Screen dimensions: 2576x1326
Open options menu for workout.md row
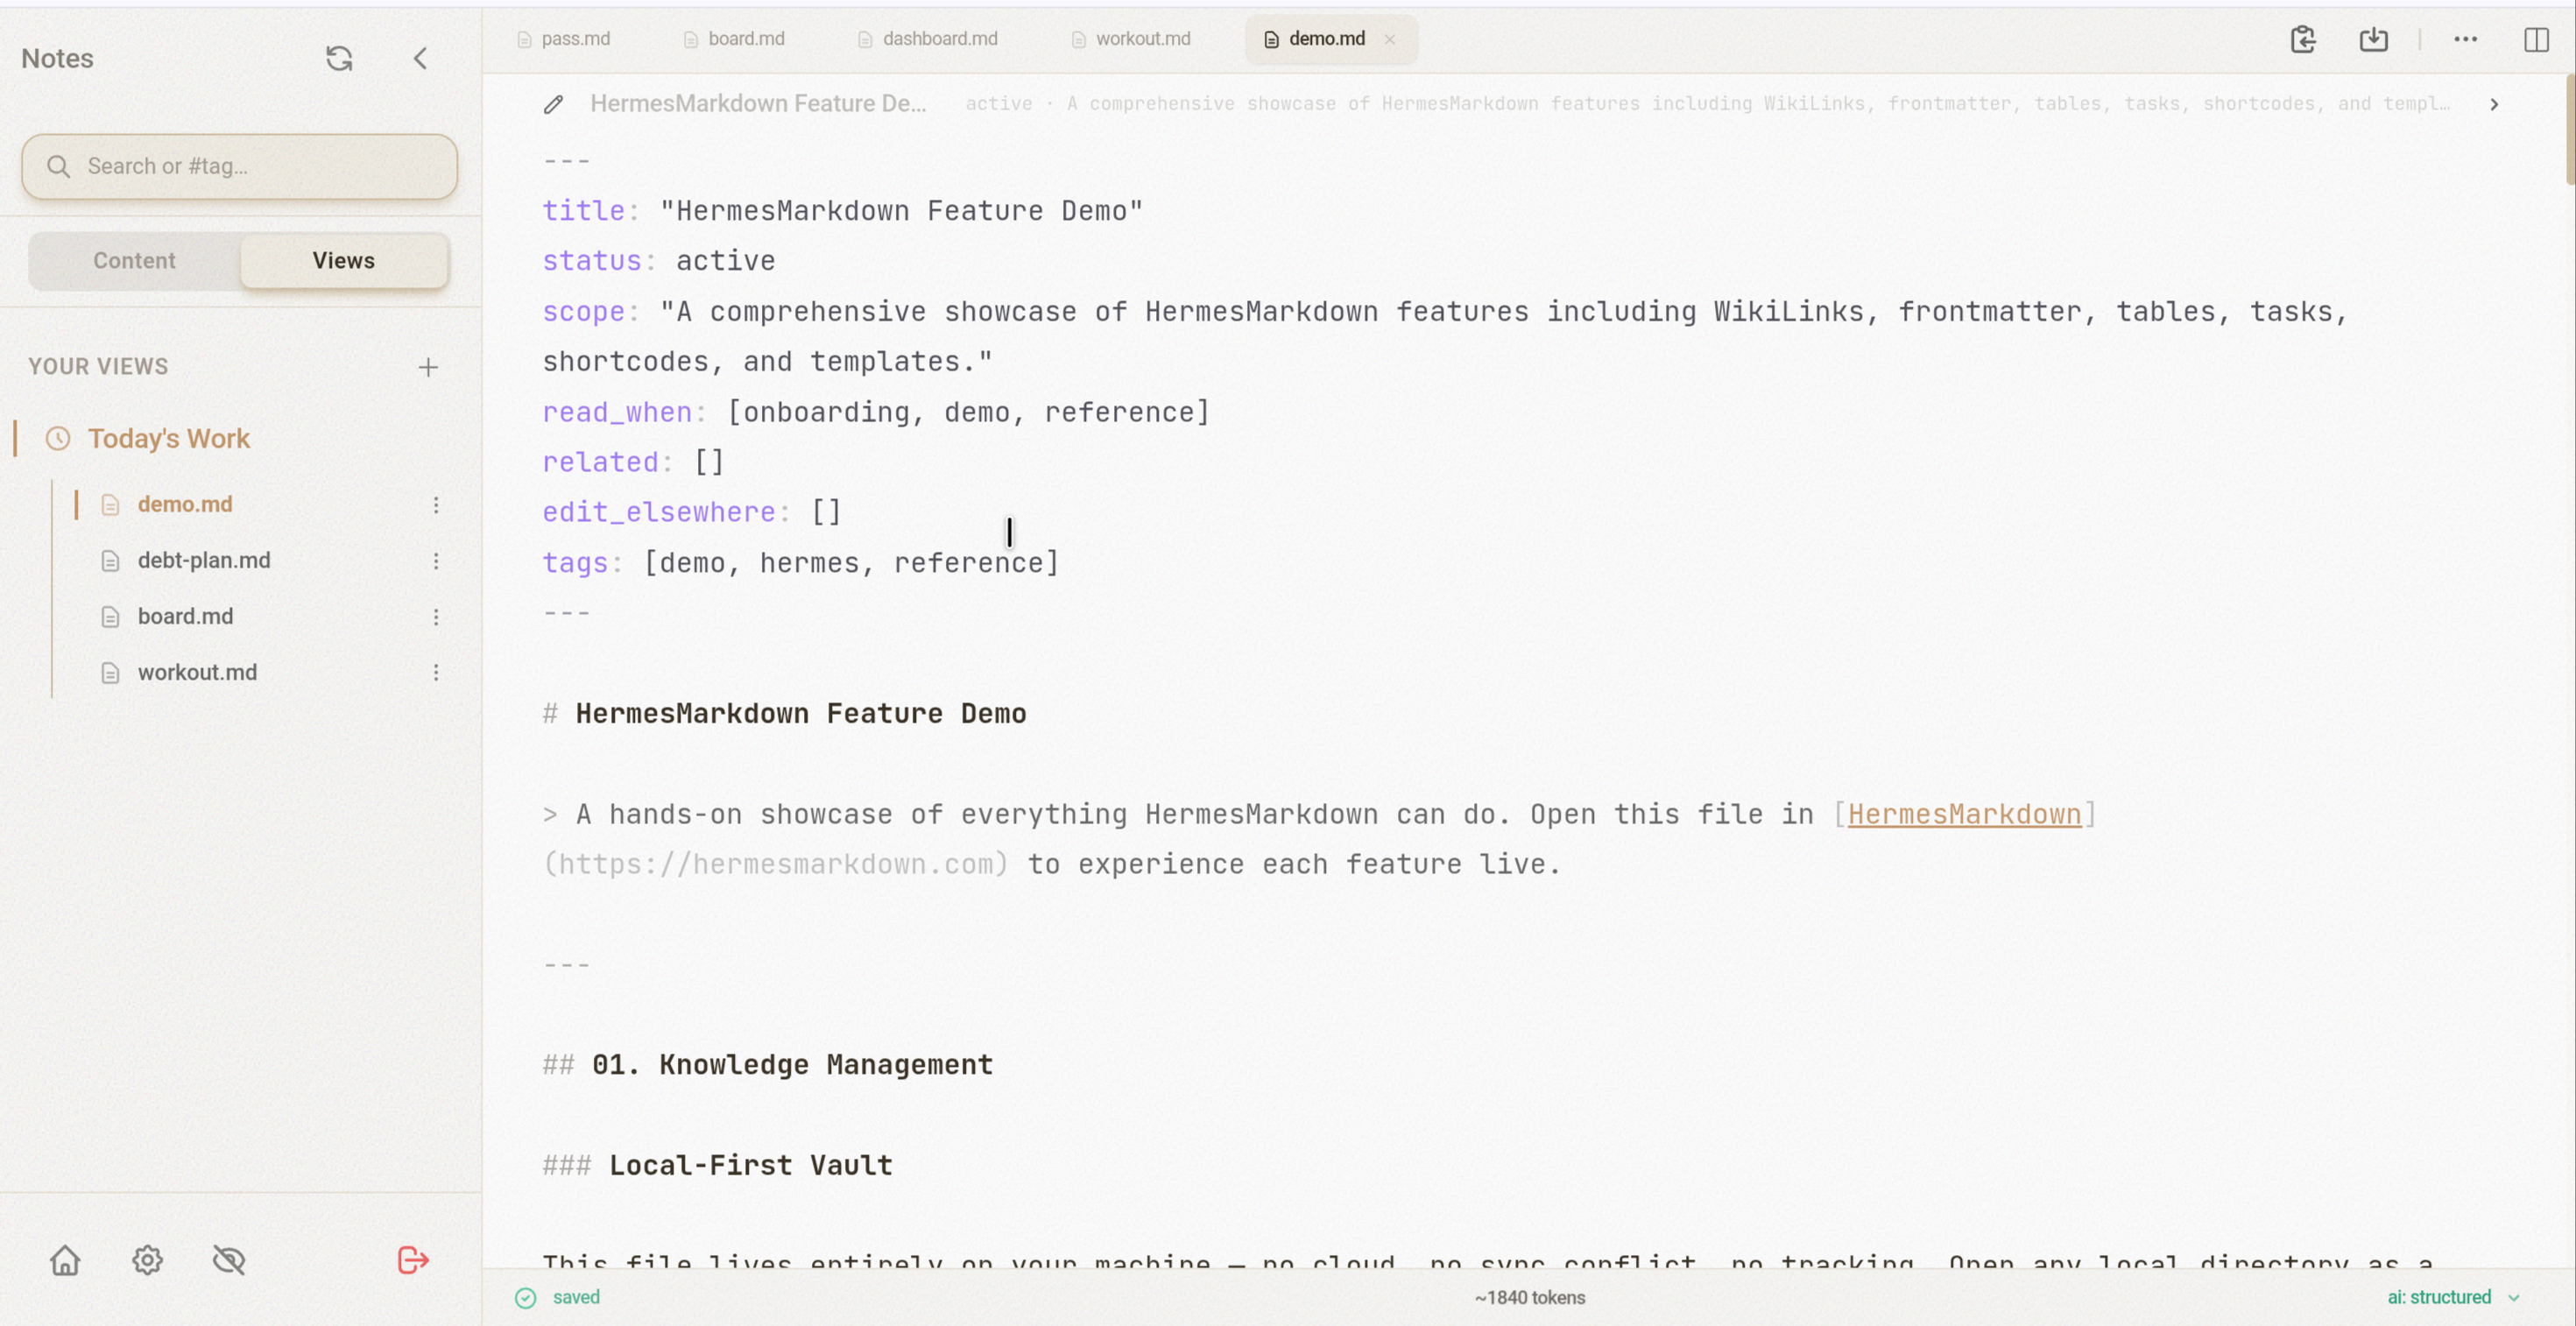(436, 673)
